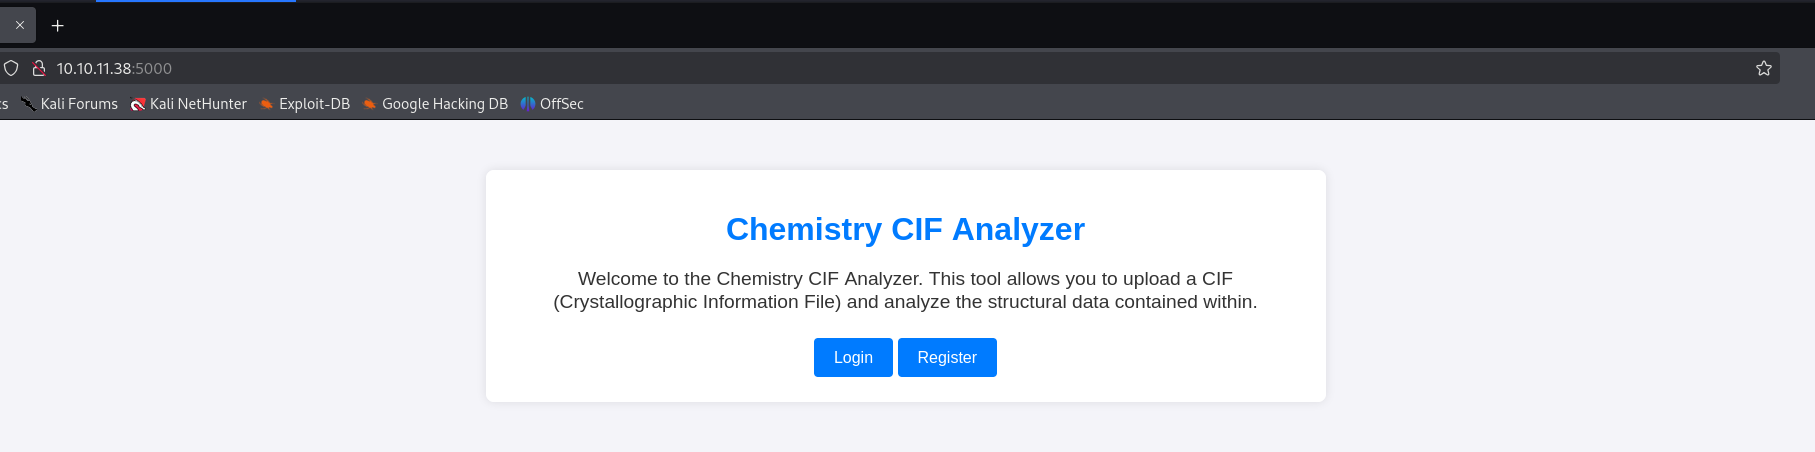Click the white card's blank area below the buttons
Viewport: 1815px width, 452px height.
coord(905,390)
